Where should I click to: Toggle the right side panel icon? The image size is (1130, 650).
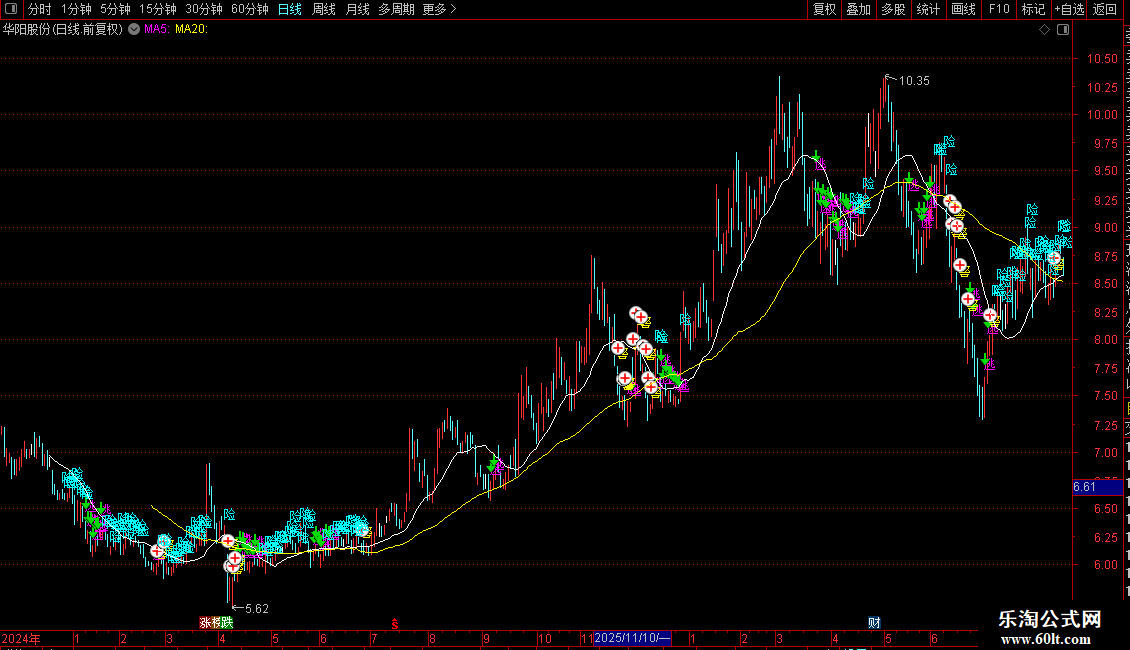click(x=1063, y=30)
